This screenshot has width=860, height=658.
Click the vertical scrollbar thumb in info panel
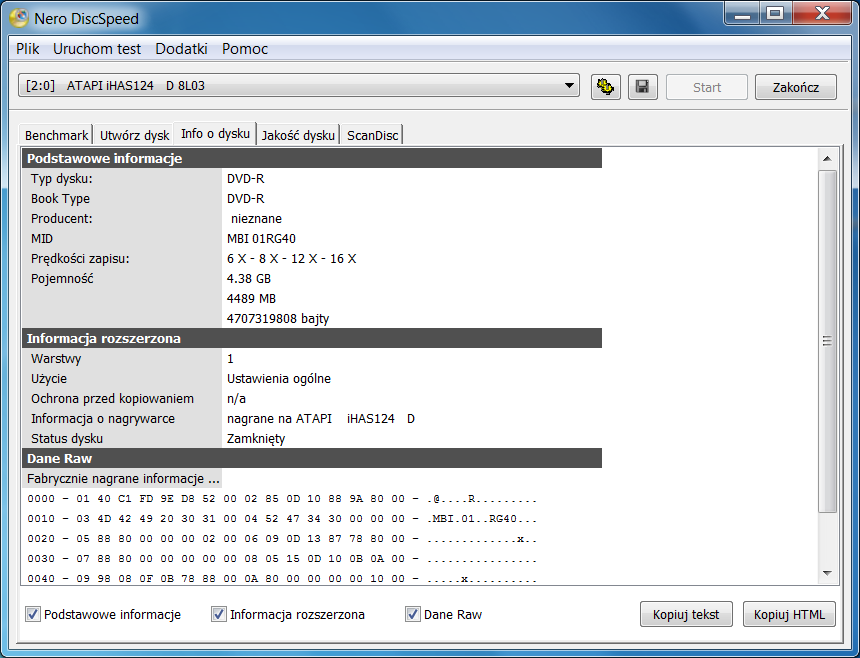click(x=827, y=341)
